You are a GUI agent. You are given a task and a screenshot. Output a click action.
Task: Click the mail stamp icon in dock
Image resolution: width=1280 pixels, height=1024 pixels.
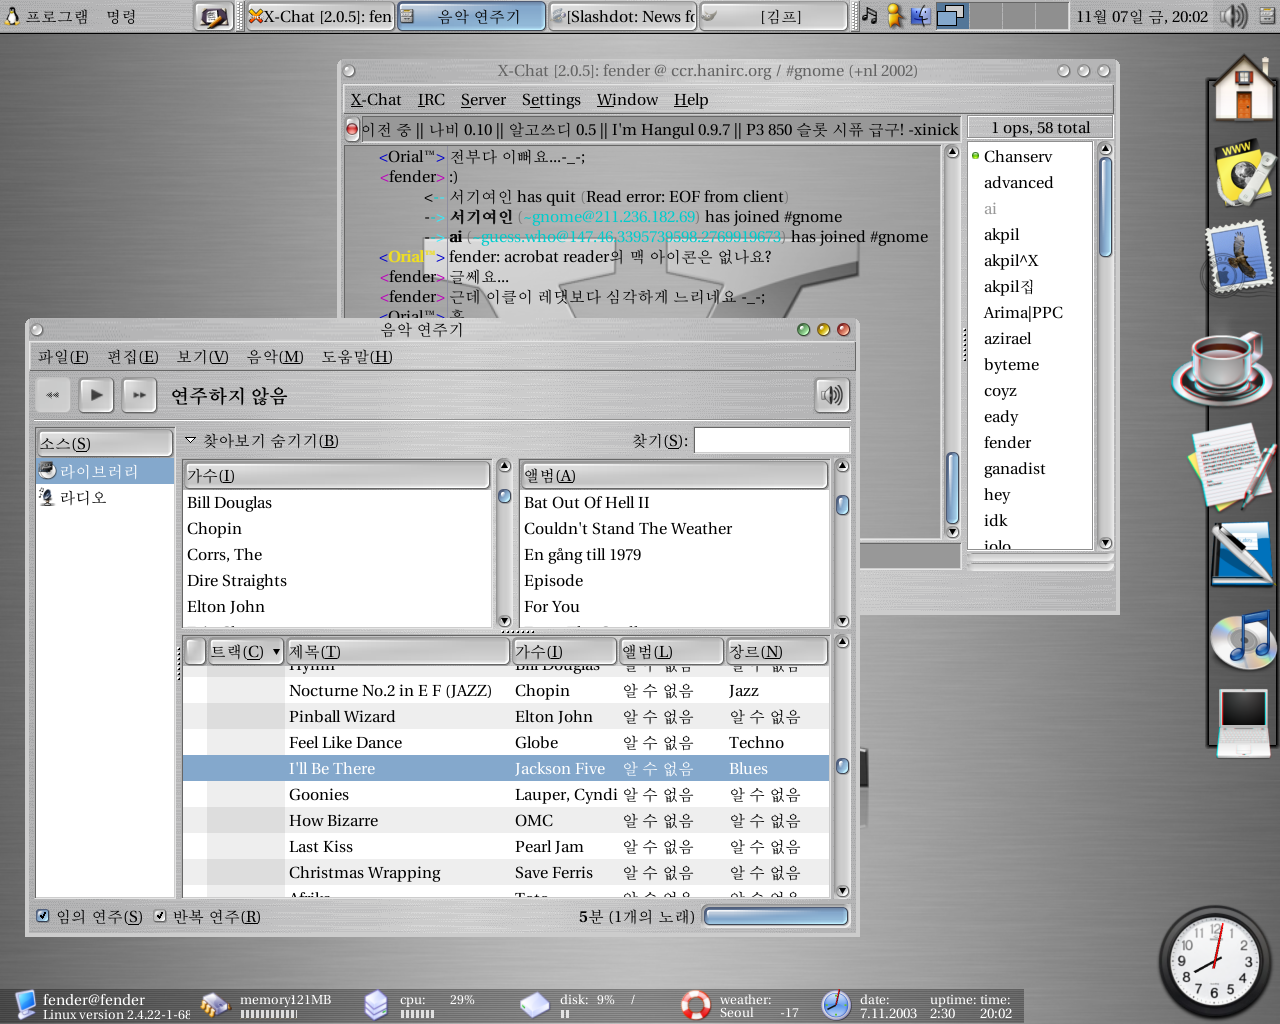pos(1240,257)
